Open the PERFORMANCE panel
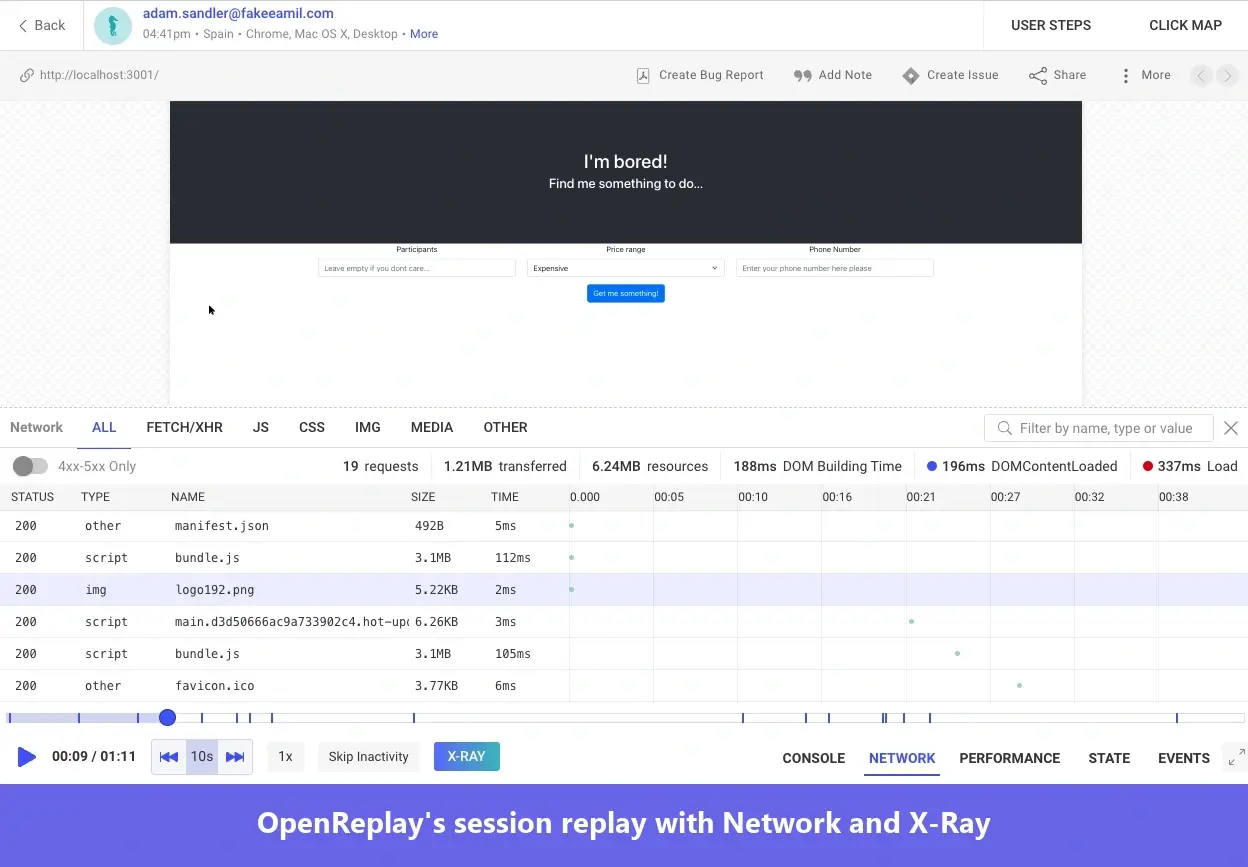The image size is (1248, 867). pyautogui.click(x=1010, y=758)
